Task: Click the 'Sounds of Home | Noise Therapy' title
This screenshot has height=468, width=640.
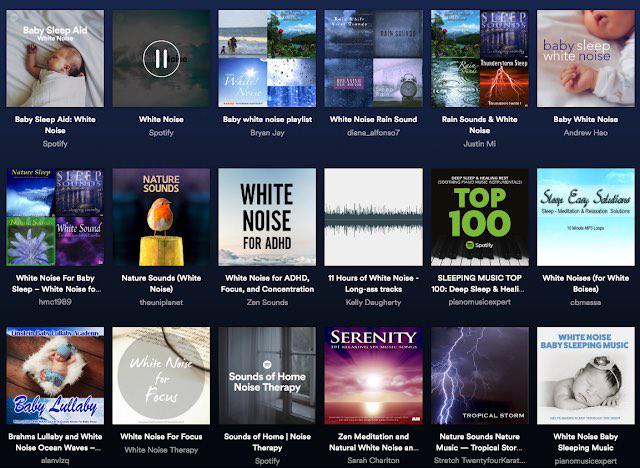Action: click(267, 442)
